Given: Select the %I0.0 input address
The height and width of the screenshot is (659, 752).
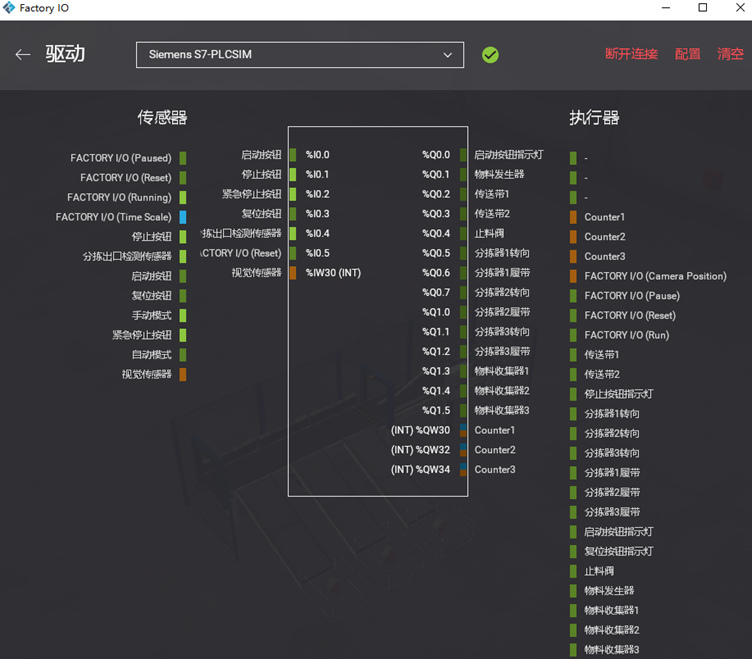Looking at the screenshot, I should pos(317,154).
